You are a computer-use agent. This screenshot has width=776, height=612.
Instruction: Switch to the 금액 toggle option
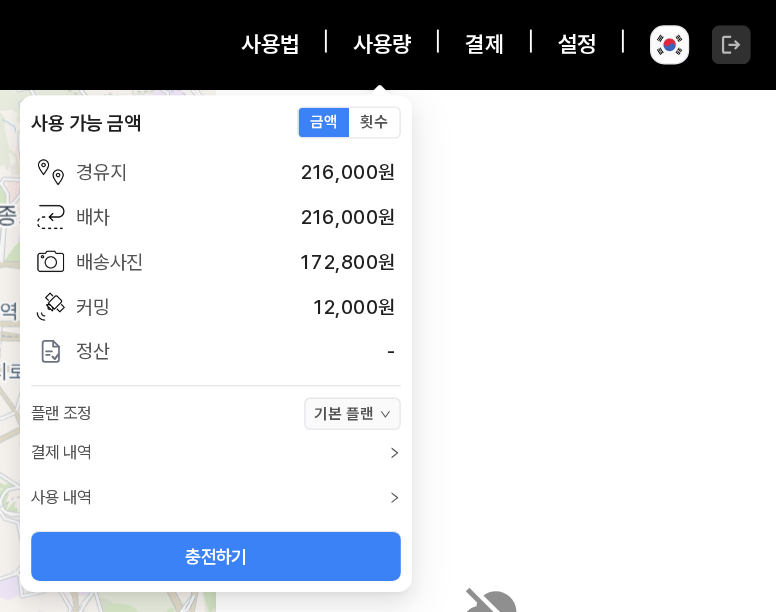coord(324,122)
